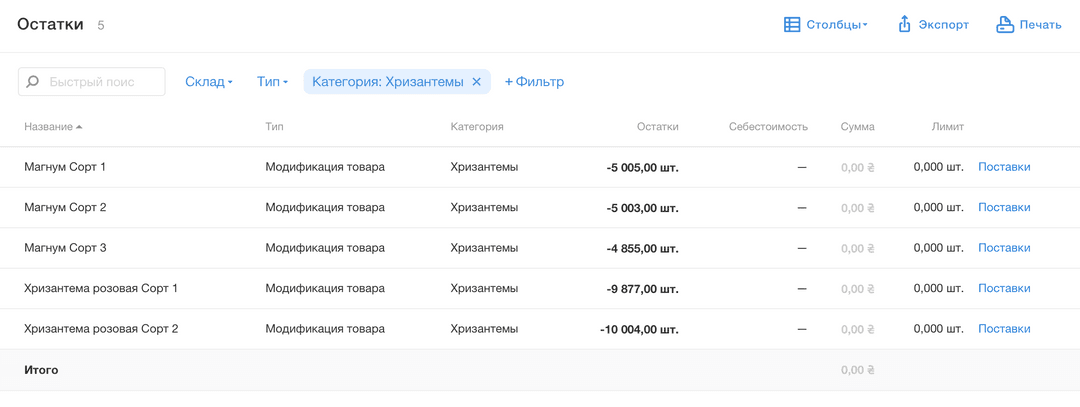Click the sort arrow next to Название
The image size is (1080, 407).
[x=79, y=127]
